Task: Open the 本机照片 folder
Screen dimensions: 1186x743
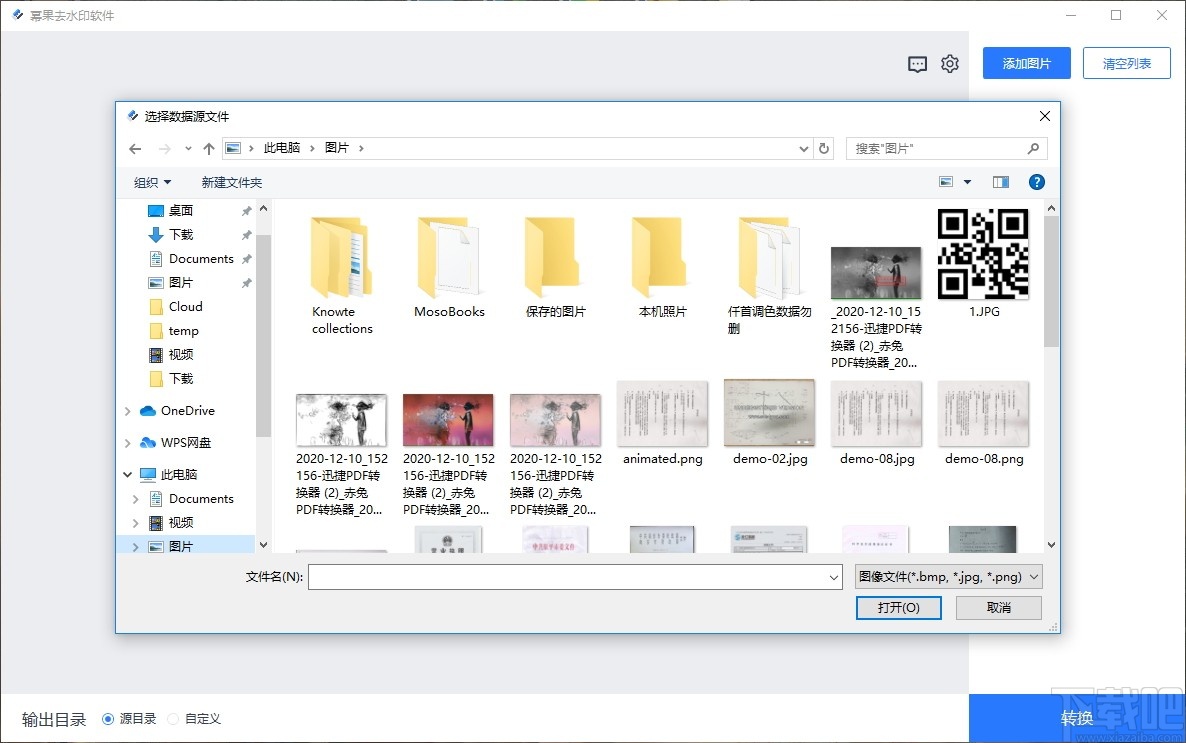Action: [663, 267]
